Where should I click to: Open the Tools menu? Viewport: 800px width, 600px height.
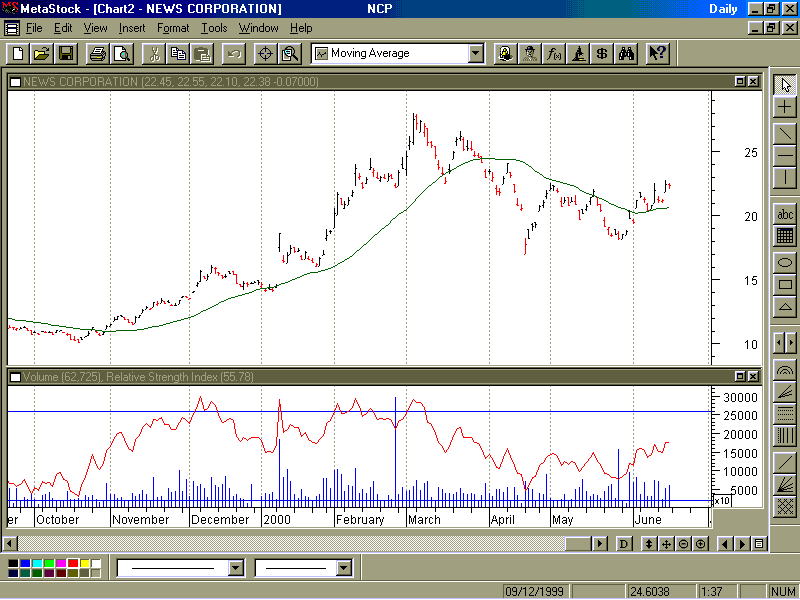(214, 28)
